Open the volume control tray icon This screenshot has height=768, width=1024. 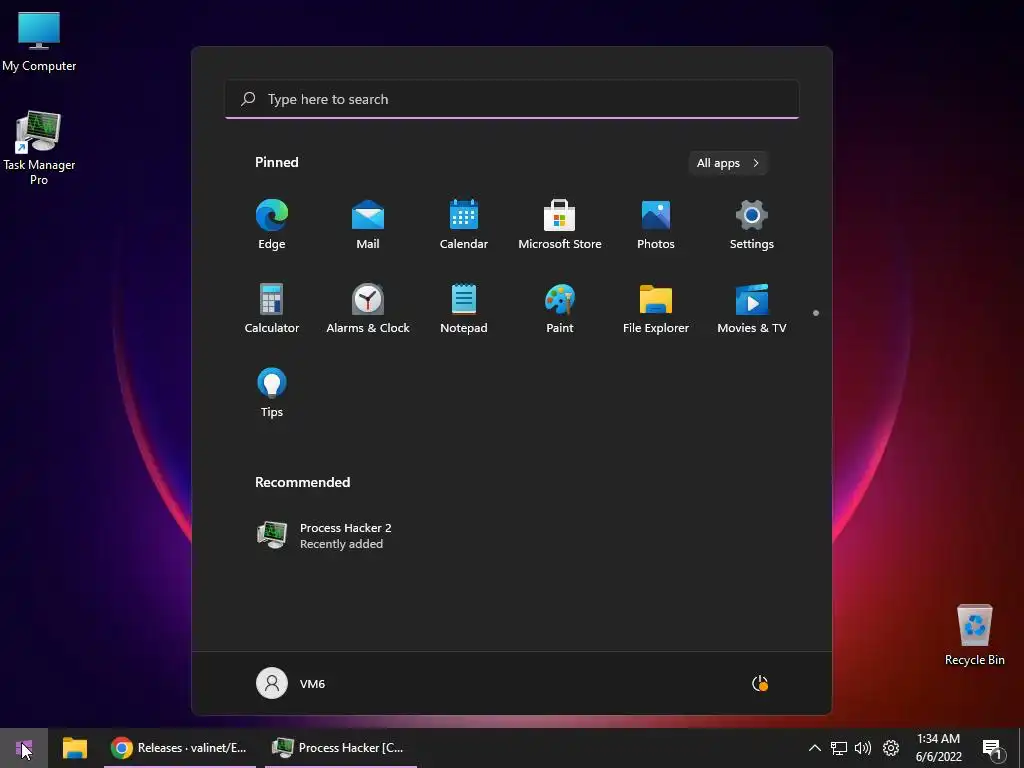click(x=863, y=748)
